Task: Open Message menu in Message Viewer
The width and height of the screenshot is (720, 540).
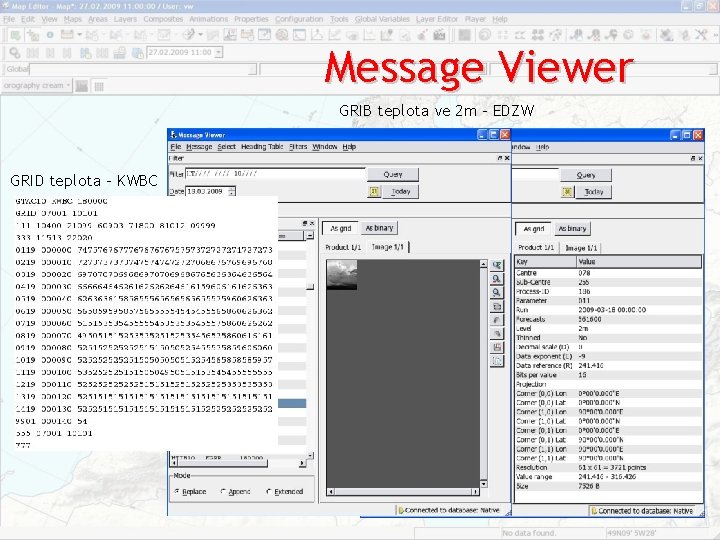Action: [199, 147]
